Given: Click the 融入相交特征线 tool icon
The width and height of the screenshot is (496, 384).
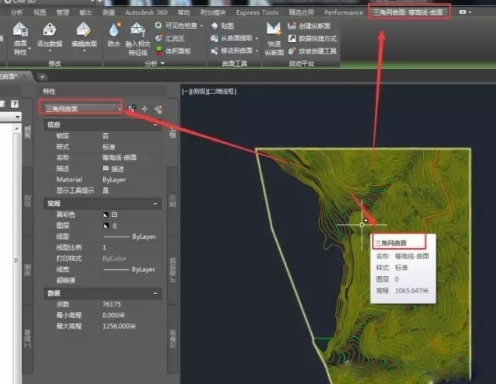Looking at the screenshot, I should pyautogui.click(x=137, y=30).
